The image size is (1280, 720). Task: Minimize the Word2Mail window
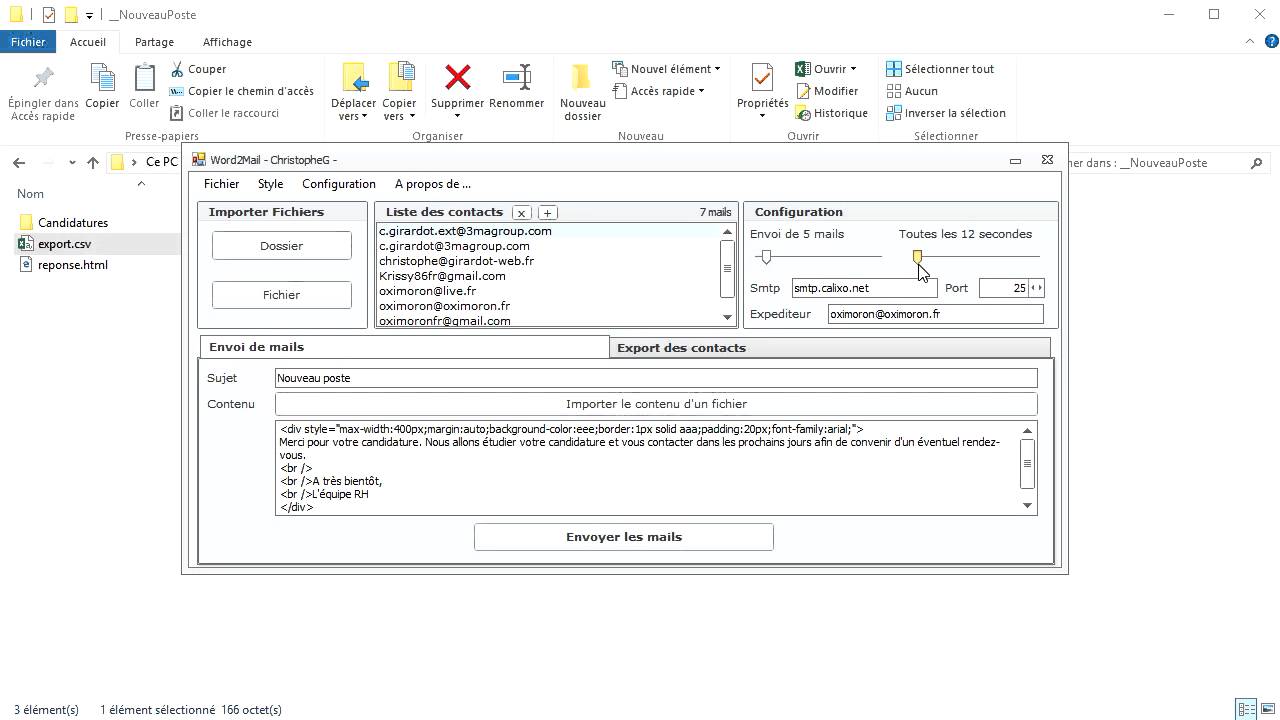(1015, 160)
